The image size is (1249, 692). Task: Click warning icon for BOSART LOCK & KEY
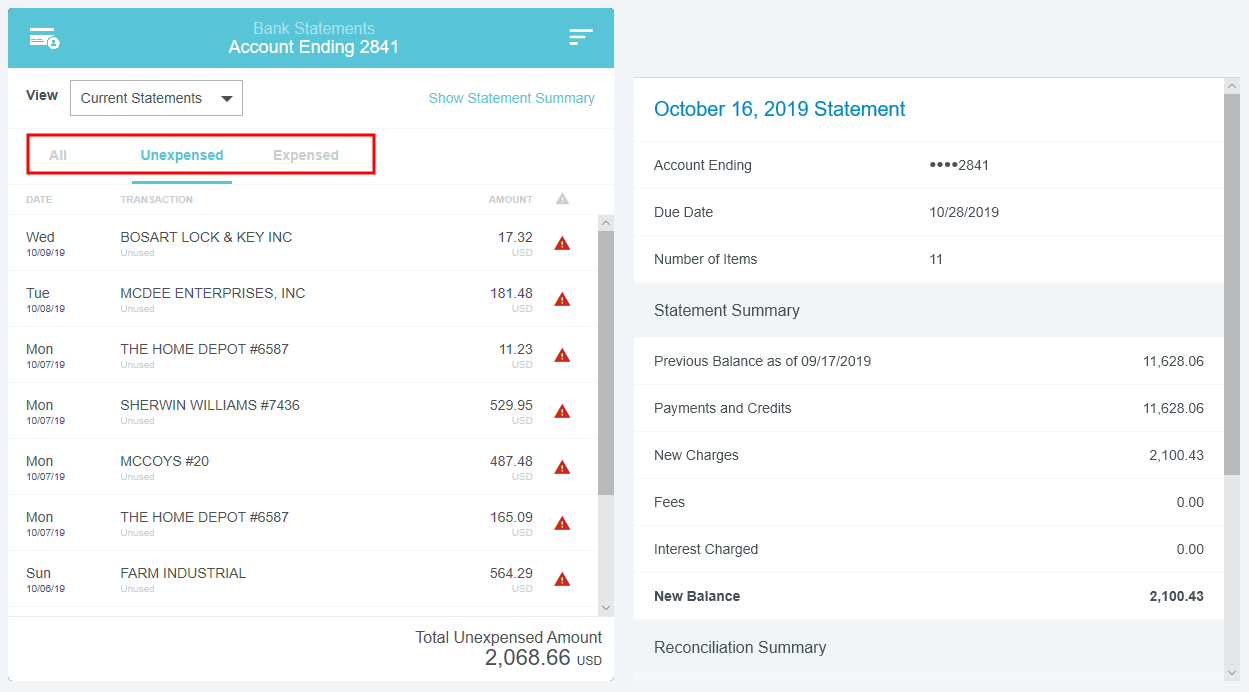pos(562,243)
